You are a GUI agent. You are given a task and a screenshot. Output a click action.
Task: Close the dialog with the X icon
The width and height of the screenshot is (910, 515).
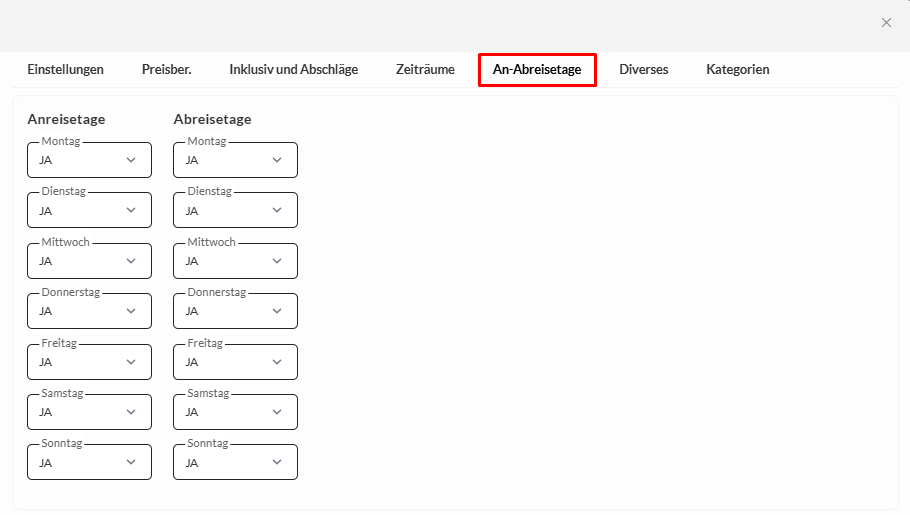(x=886, y=23)
